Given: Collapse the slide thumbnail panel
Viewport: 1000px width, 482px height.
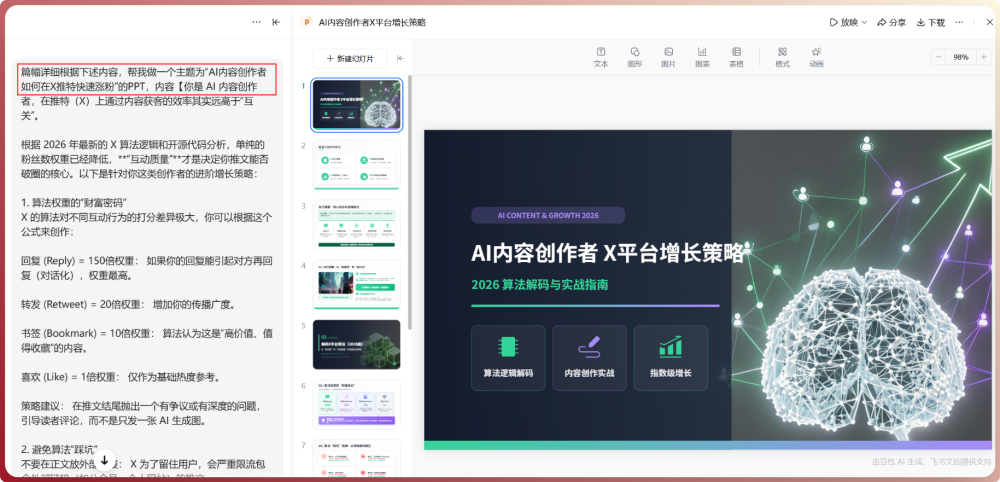Looking at the screenshot, I should [401, 58].
